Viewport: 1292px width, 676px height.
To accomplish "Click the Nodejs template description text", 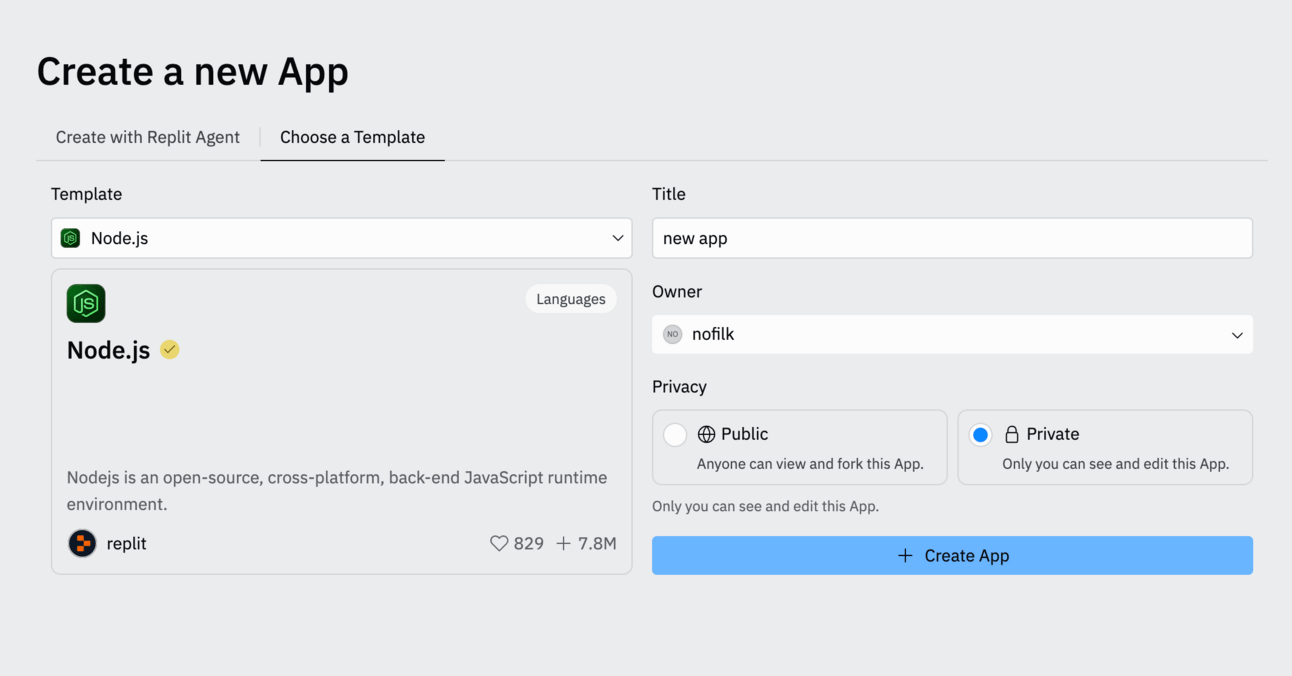I will point(337,491).
